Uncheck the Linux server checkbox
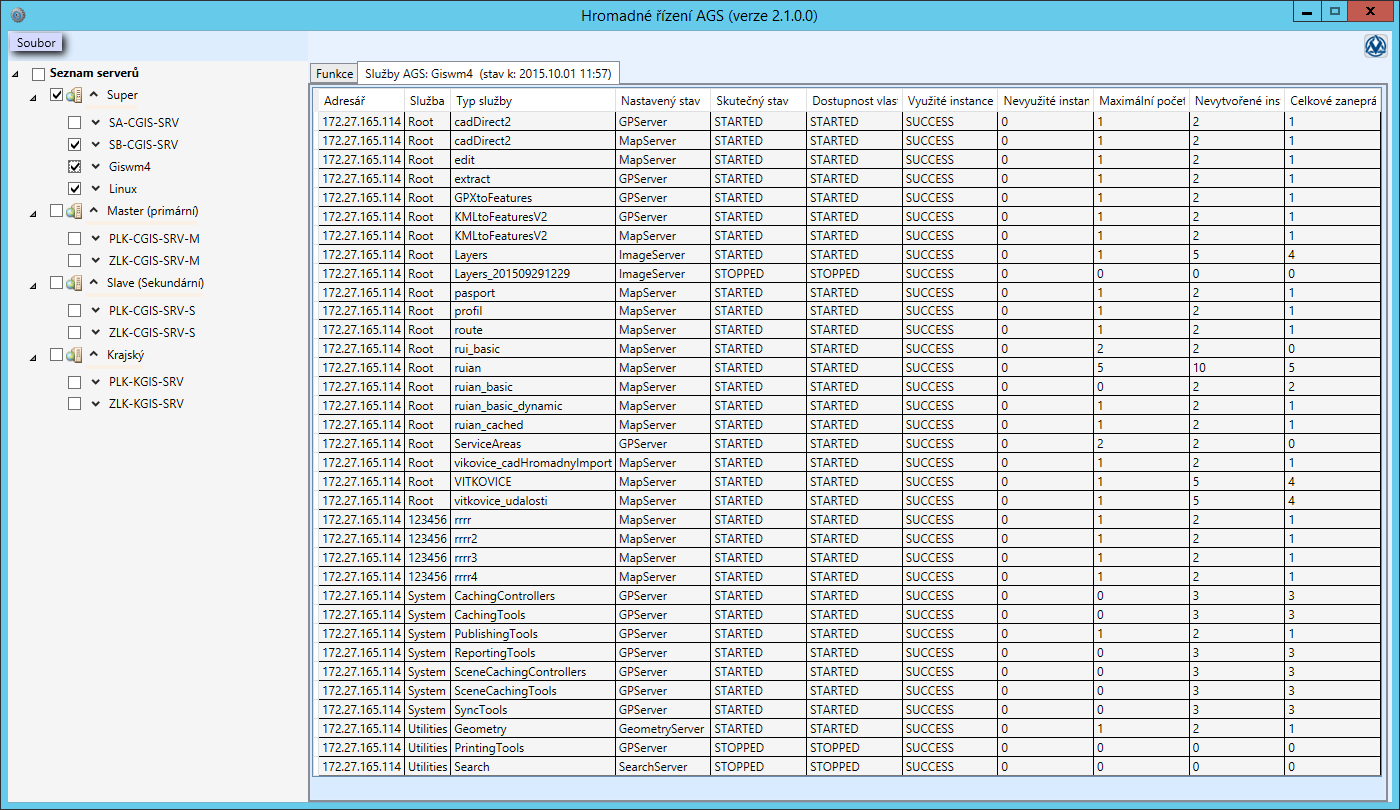 coord(74,189)
